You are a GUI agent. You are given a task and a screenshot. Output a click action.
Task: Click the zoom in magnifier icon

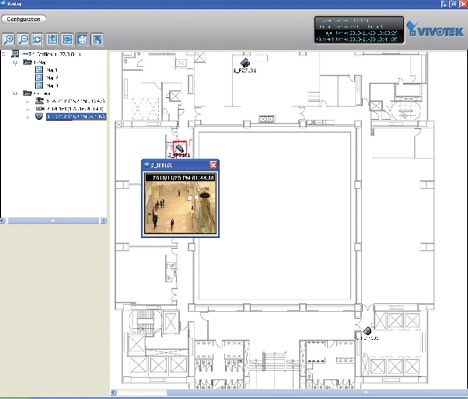click(8, 40)
